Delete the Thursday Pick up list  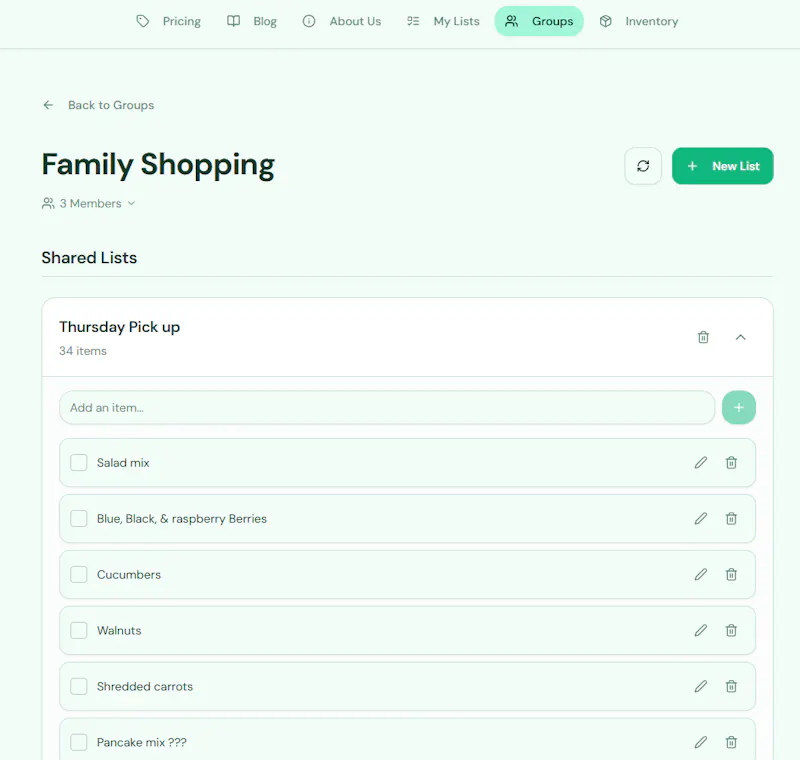click(x=703, y=337)
